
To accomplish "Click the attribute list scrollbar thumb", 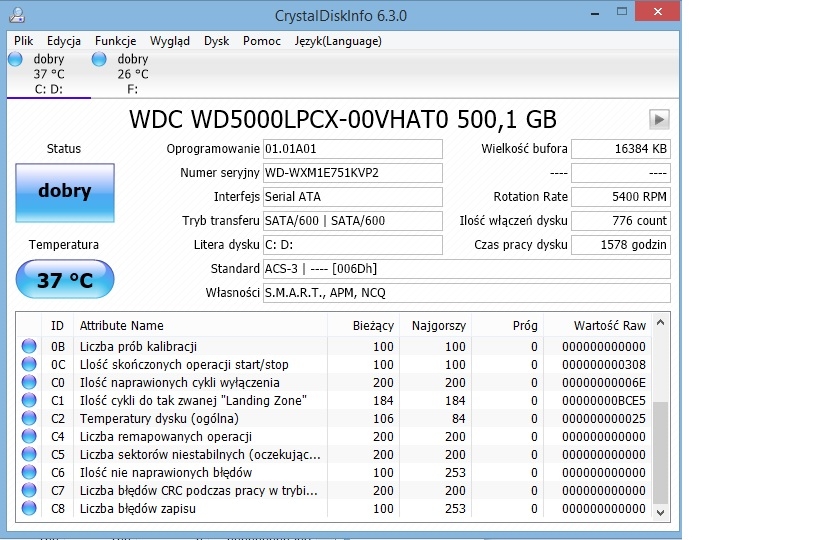I will point(660,453).
